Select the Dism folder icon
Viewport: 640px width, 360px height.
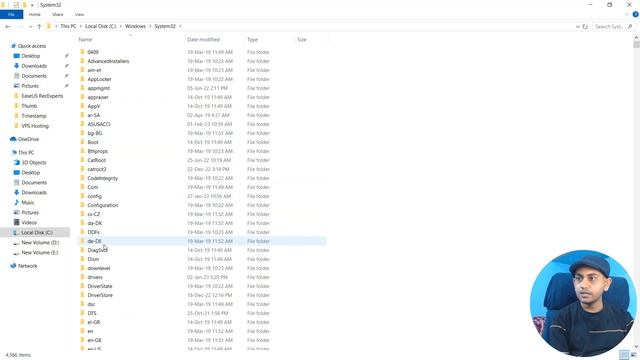(x=82, y=259)
